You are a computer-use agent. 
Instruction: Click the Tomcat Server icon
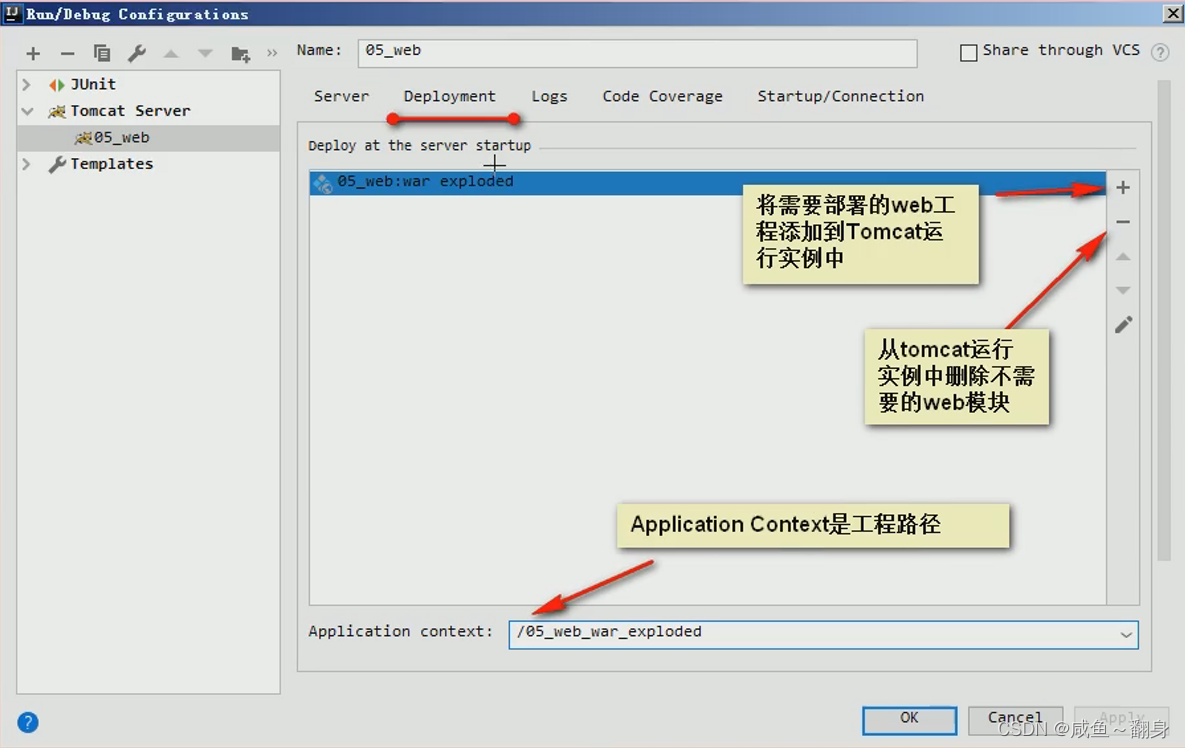point(57,112)
